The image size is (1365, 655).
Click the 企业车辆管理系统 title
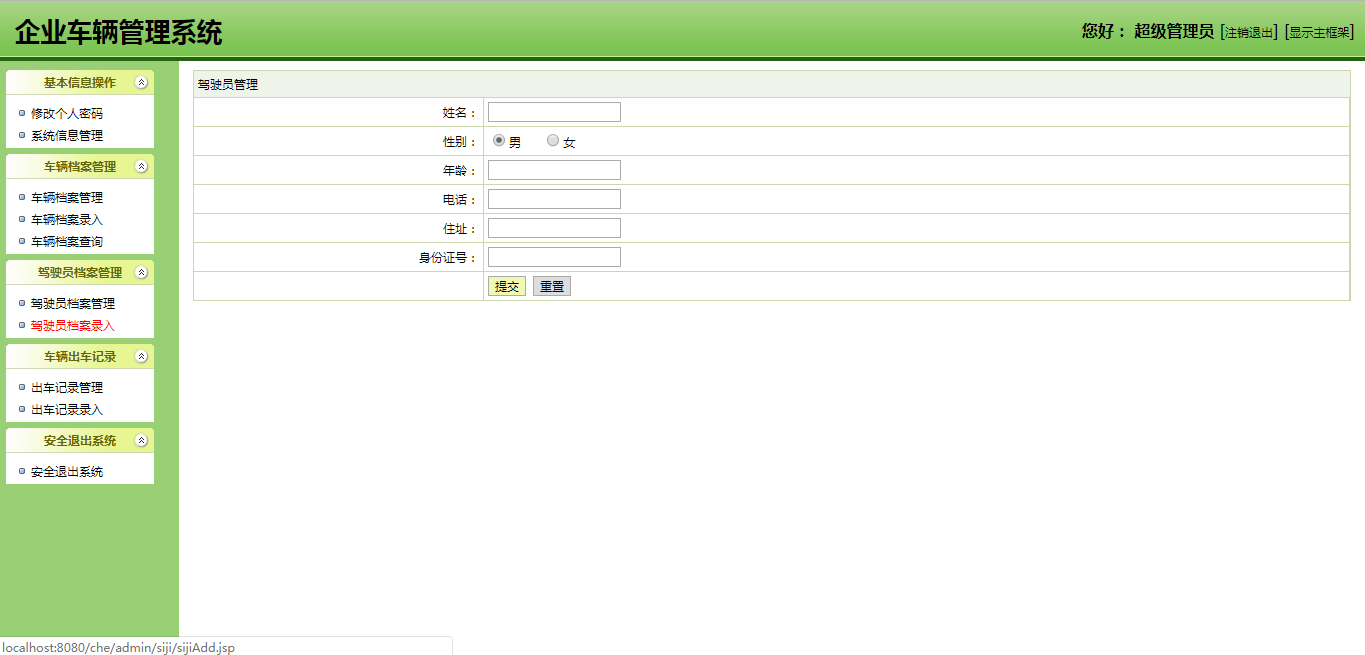tap(119, 33)
